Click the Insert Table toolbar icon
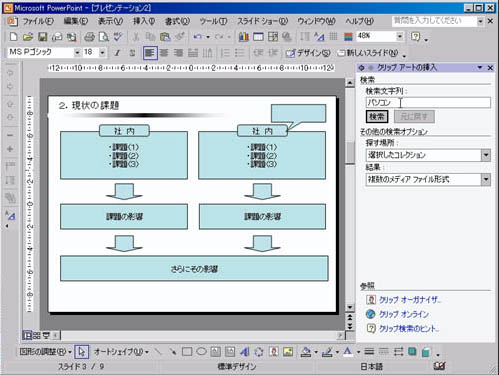 click(x=258, y=37)
